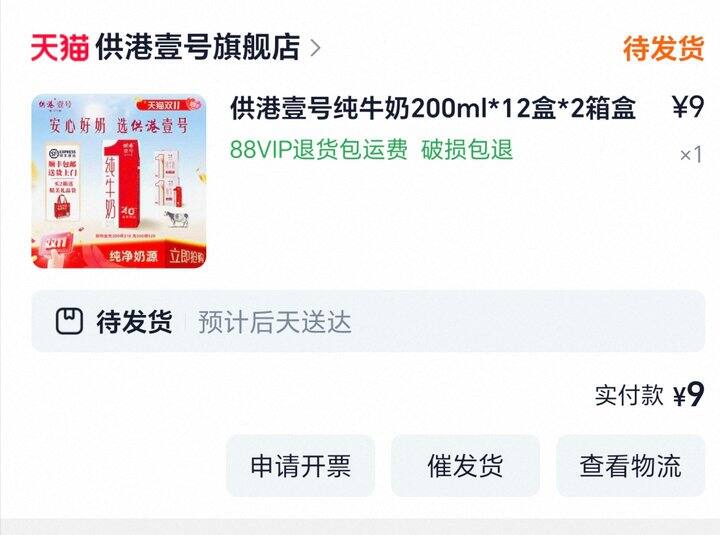720x535 pixels.
Task: Expand the chevron arrow beside the store name
Action: [315, 48]
